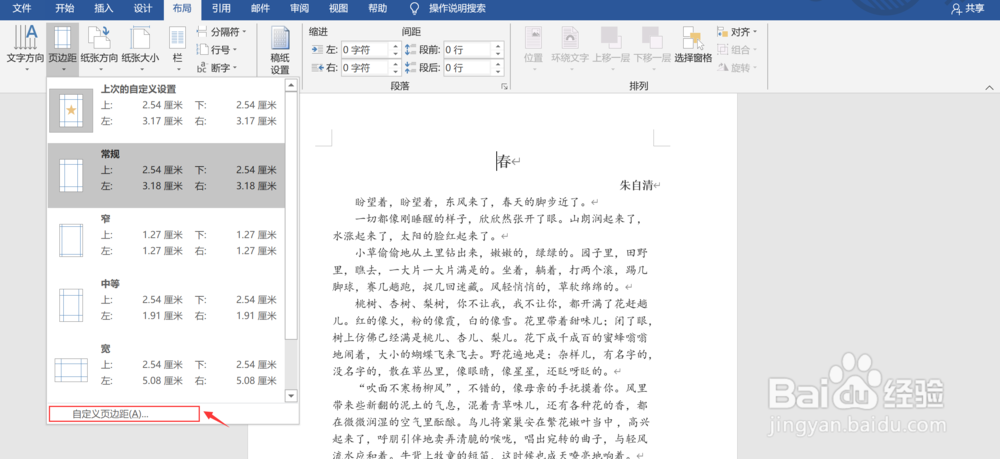This screenshot has height=459, width=1000.
Task: Switch to the Help (帮助) tab
Action: click(x=378, y=8)
